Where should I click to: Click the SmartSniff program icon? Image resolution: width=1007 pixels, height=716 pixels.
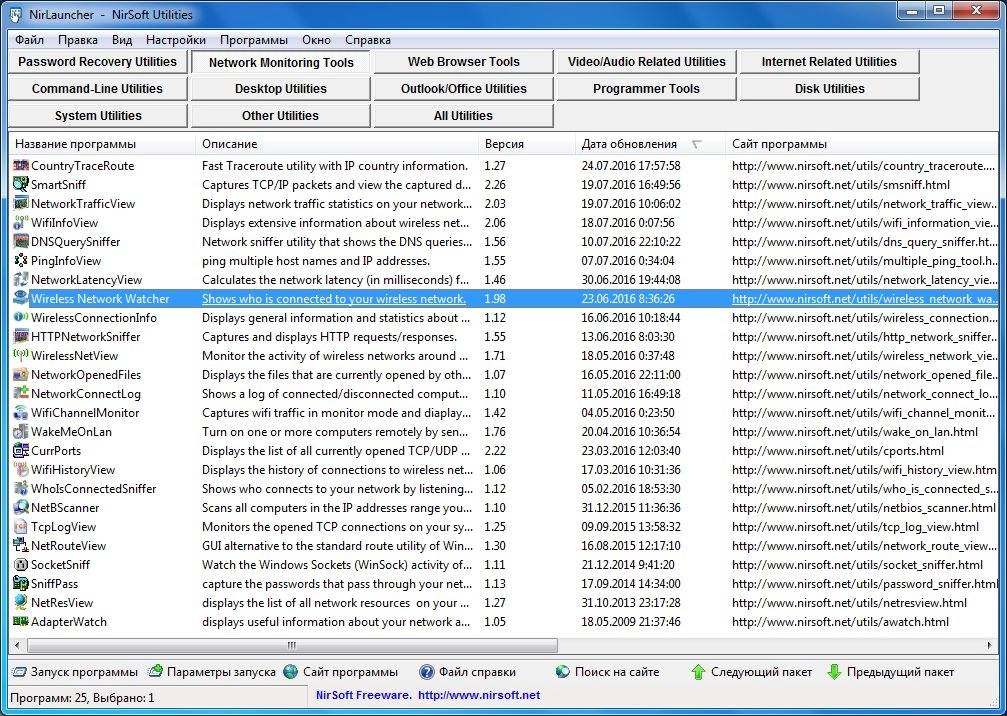(21, 185)
